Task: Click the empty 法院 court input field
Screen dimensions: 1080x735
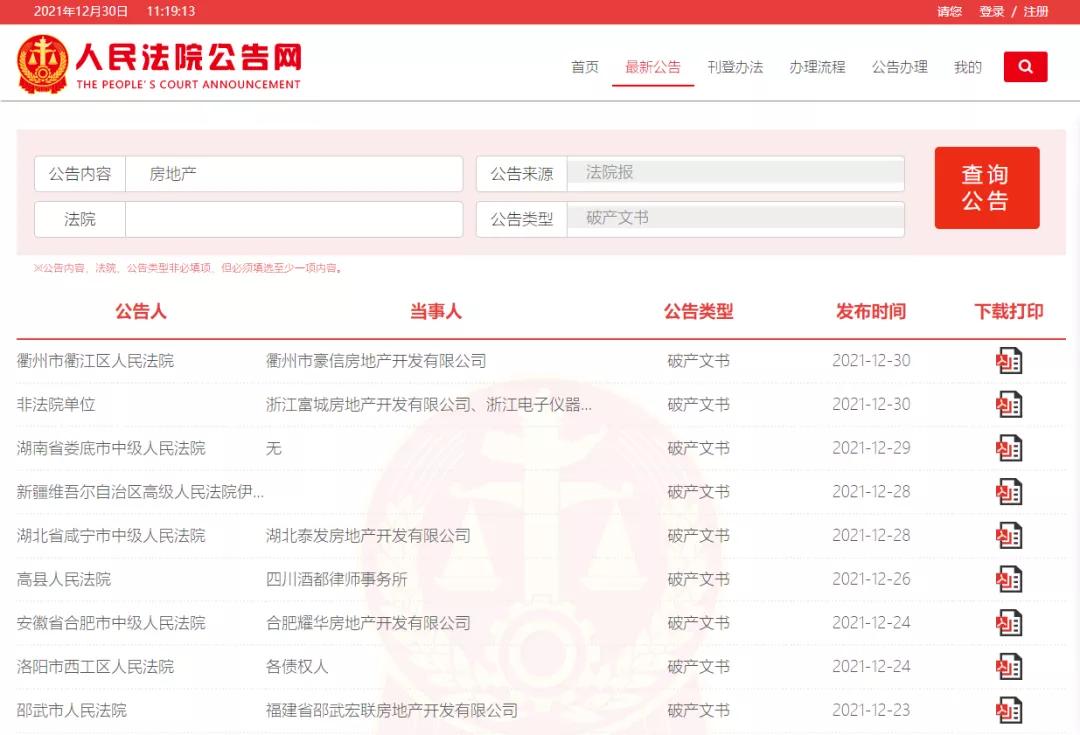Action: click(295, 218)
